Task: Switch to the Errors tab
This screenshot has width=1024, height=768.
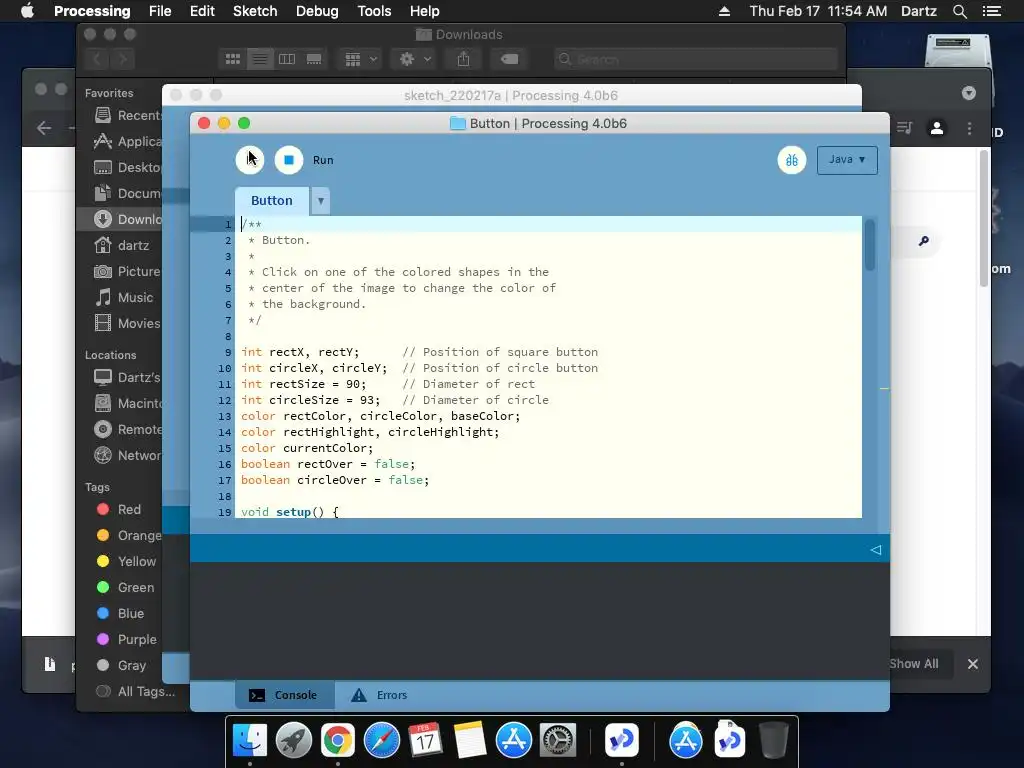Action: pos(380,695)
